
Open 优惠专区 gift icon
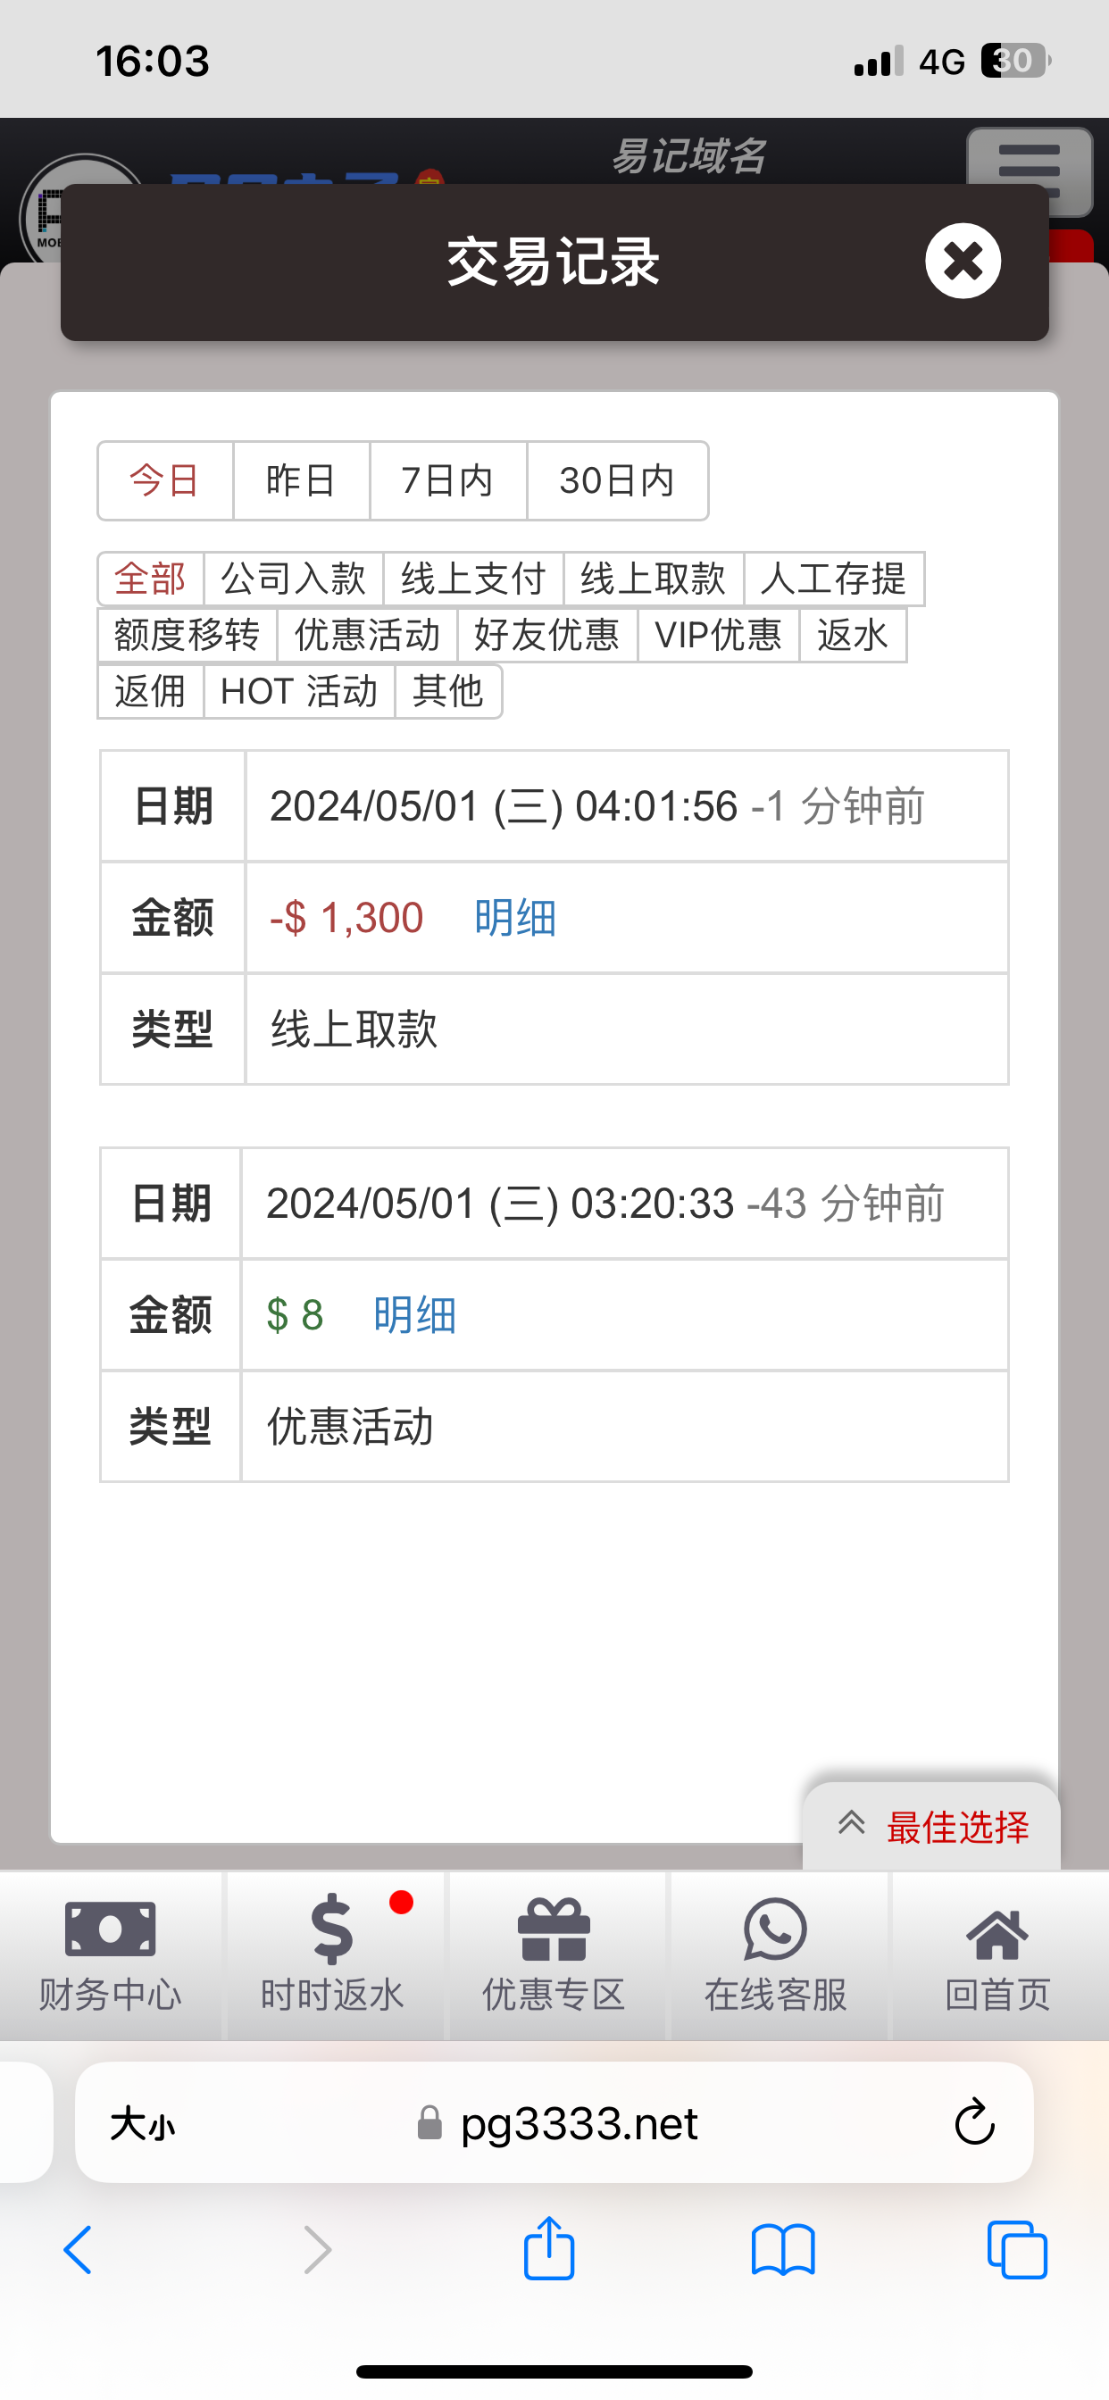[554, 1930]
